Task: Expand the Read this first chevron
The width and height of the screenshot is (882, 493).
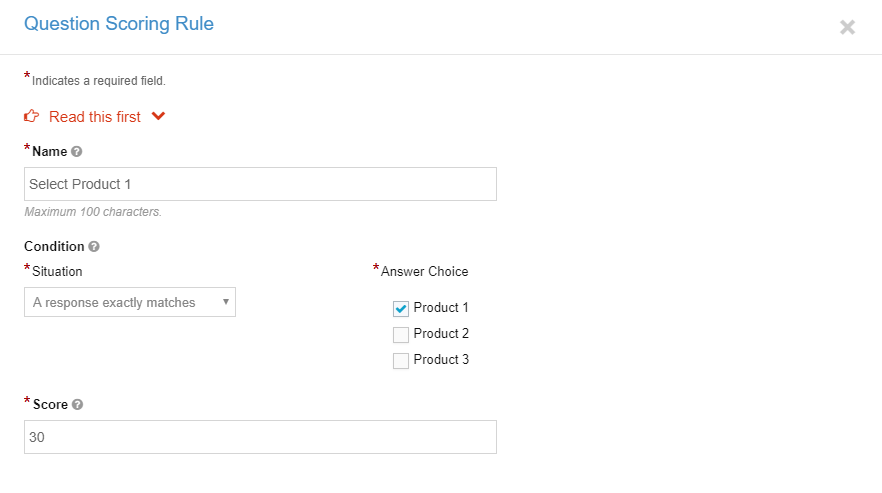Action: pyautogui.click(x=158, y=116)
